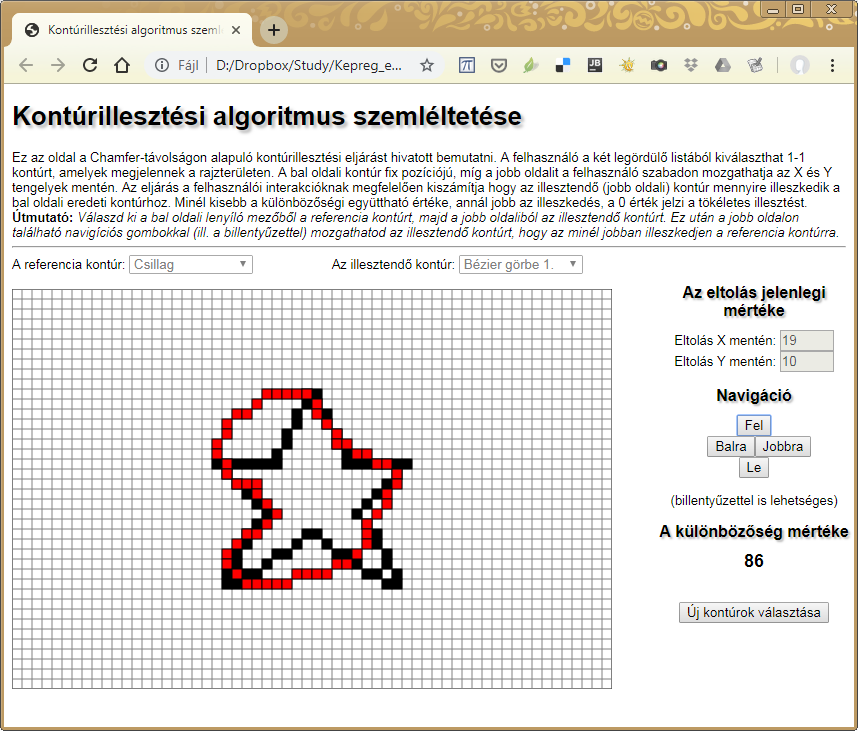Click the user profile avatar icon
858x731 pixels.
point(799,66)
